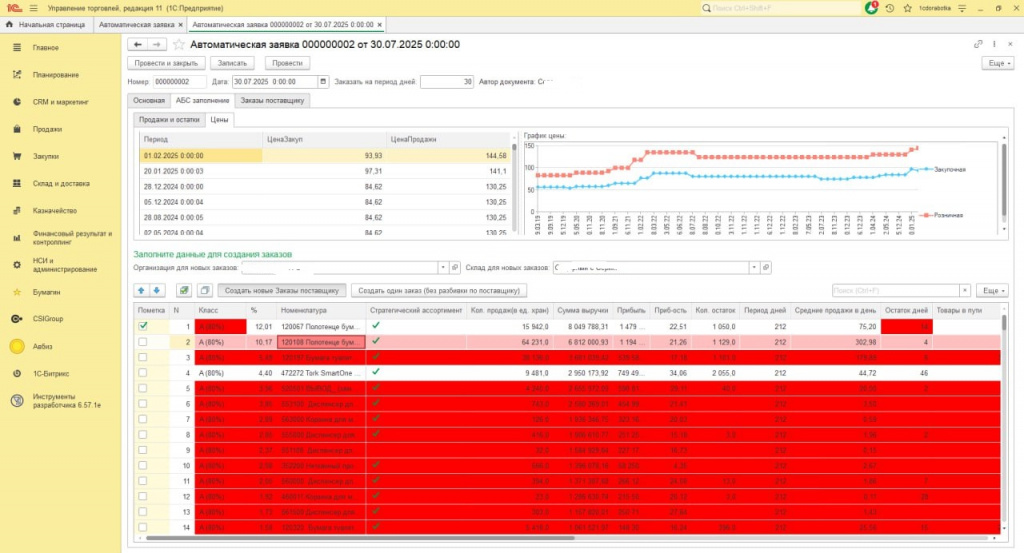Open the Еще menu above the table
Viewport: 1024px width, 553px height.
click(990, 290)
